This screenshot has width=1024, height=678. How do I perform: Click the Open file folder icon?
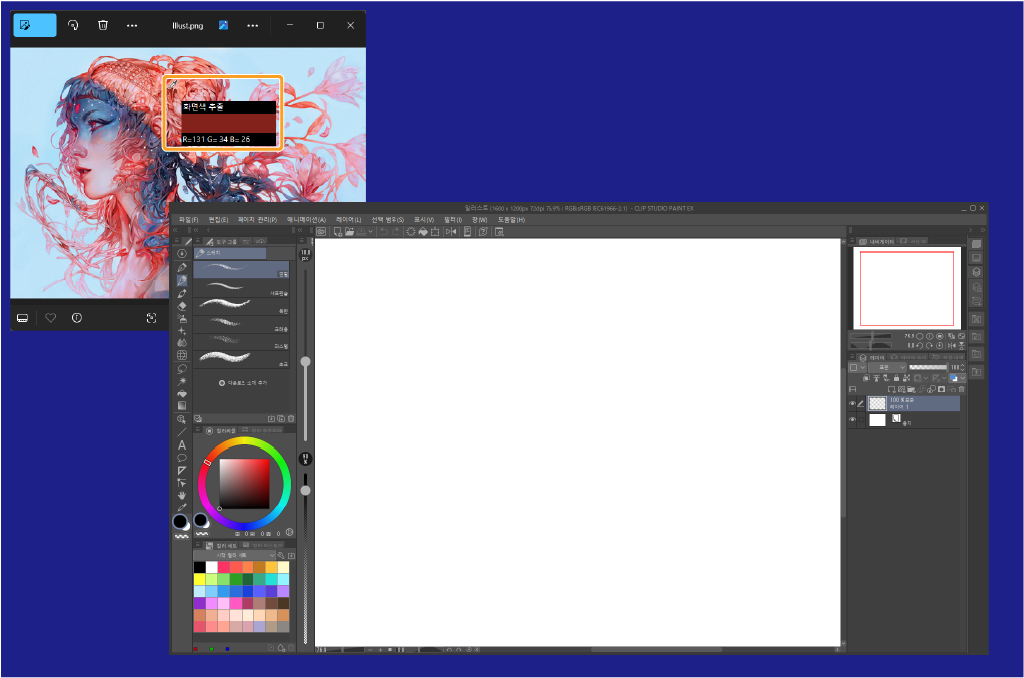349,231
